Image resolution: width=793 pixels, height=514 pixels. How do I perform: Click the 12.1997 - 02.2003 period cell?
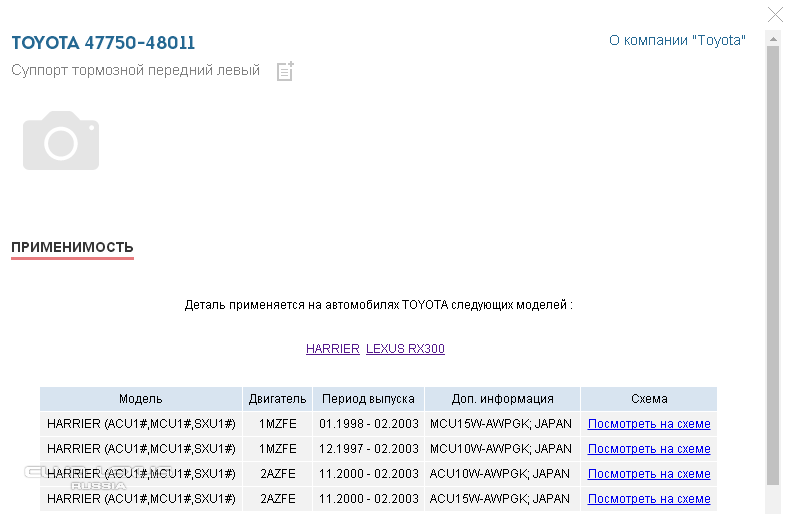(369, 449)
